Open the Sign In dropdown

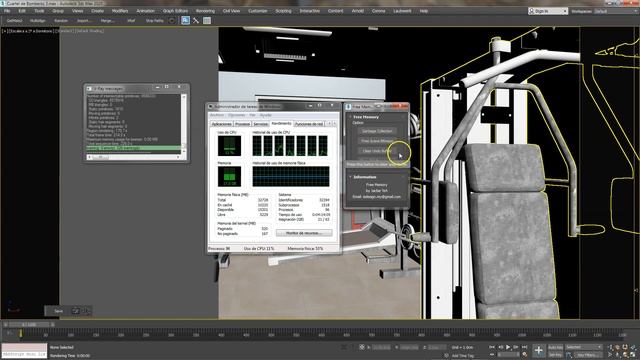click(548, 11)
